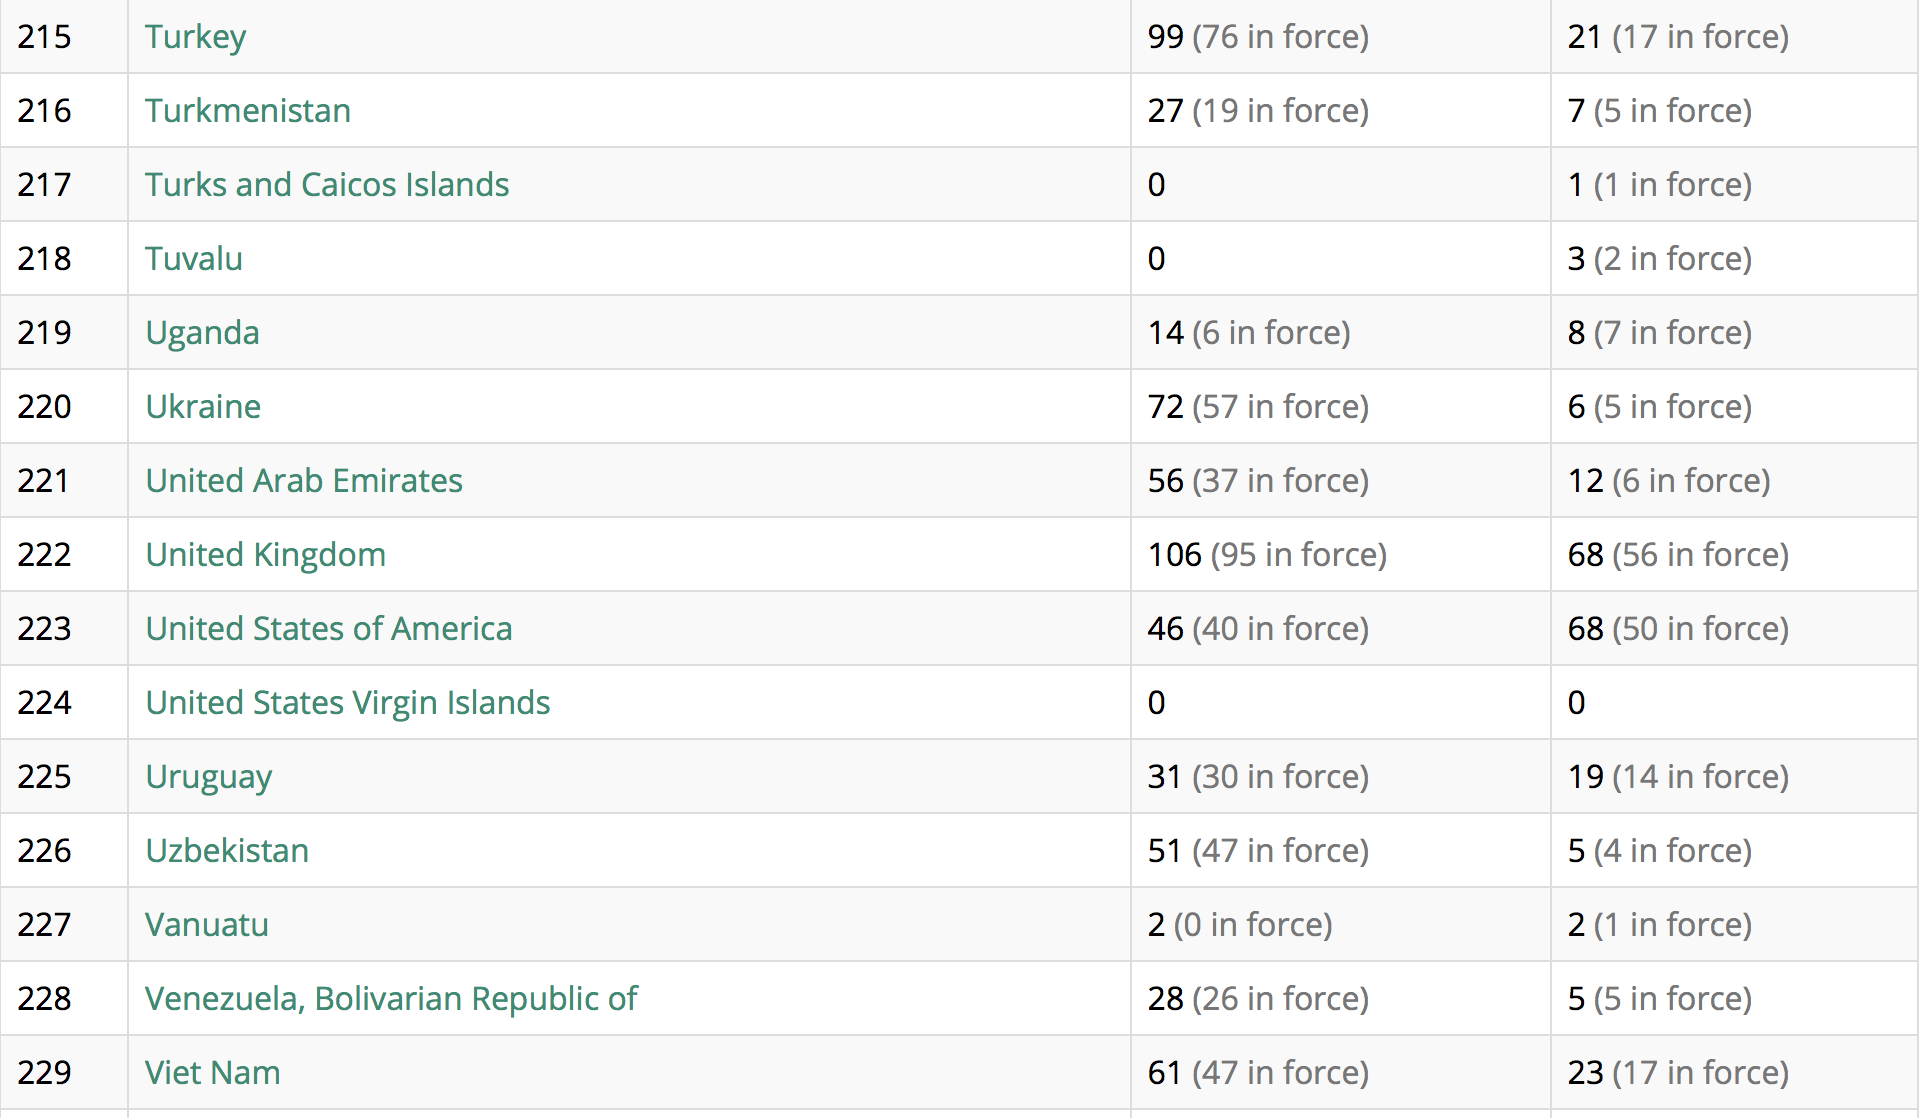1930x1118 pixels.
Task: Click row number 222
Action: tap(44, 555)
